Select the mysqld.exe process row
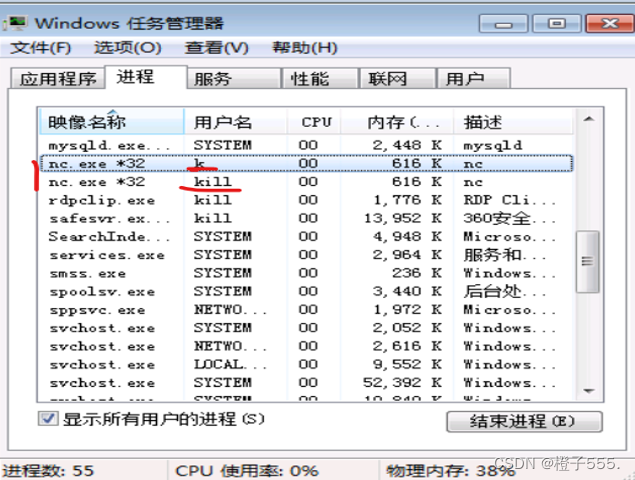Viewport: 635px width, 480px height. pyautogui.click(x=306, y=145)
